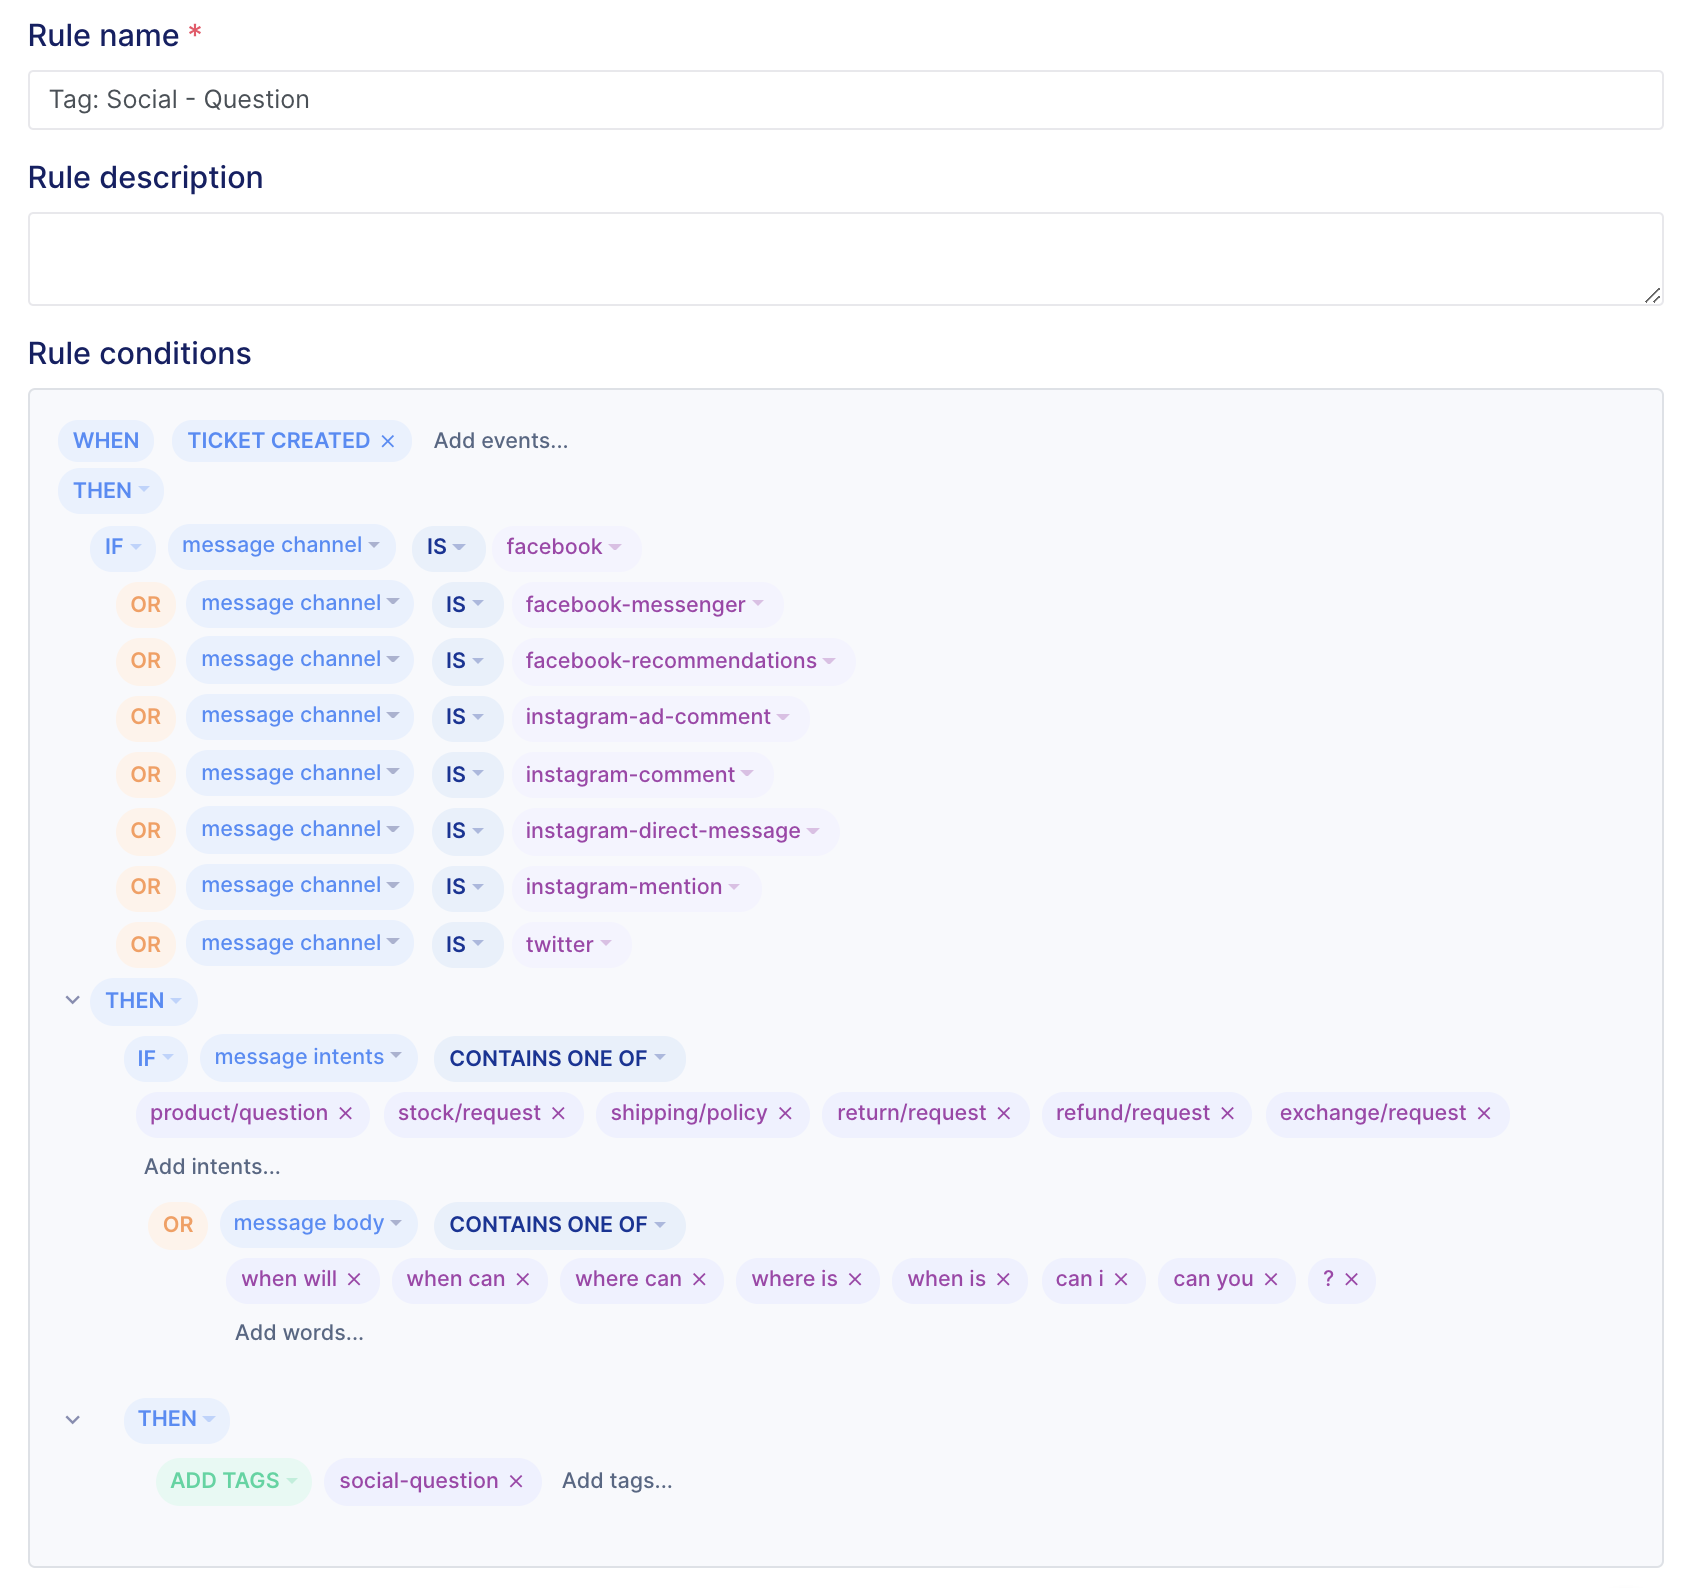Open the facebook-recommendations value dropdown
The image size is (1692, 1588).
682,661
